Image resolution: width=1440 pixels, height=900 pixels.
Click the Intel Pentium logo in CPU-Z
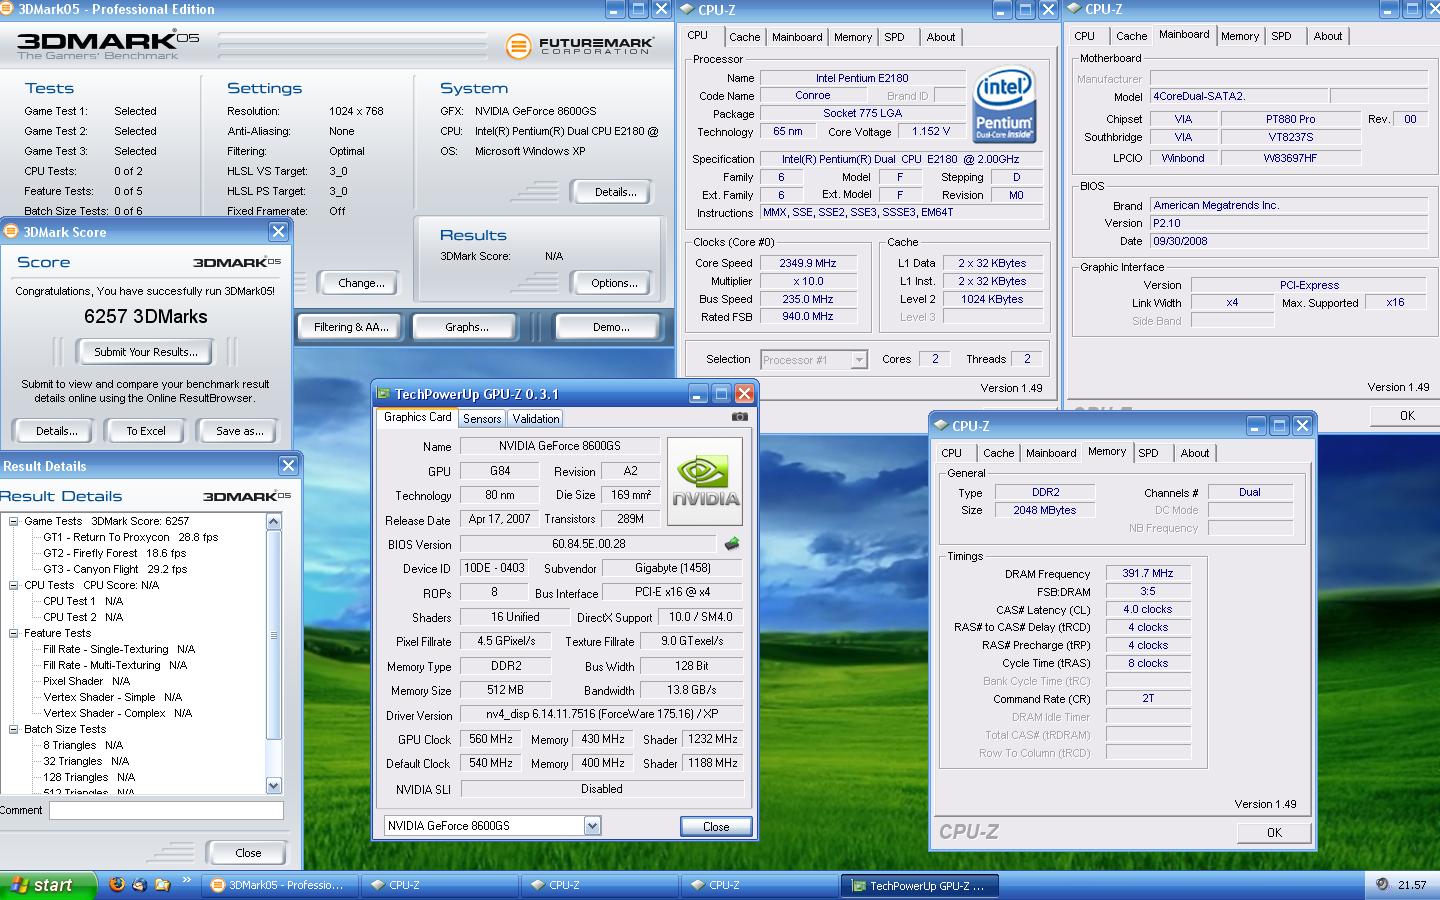point(1004,106)
